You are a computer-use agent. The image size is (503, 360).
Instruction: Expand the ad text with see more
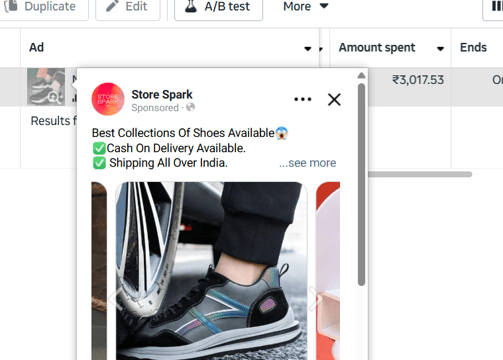(307, 163)
